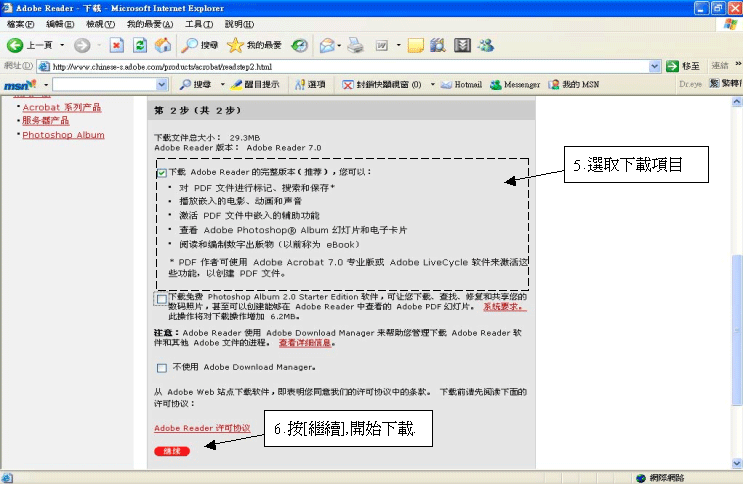Image resolution: width=743 pixels, height=484 pixels.
Task: Open Hotmail from MSN toolbar
Action: click(x=462, y=85)
